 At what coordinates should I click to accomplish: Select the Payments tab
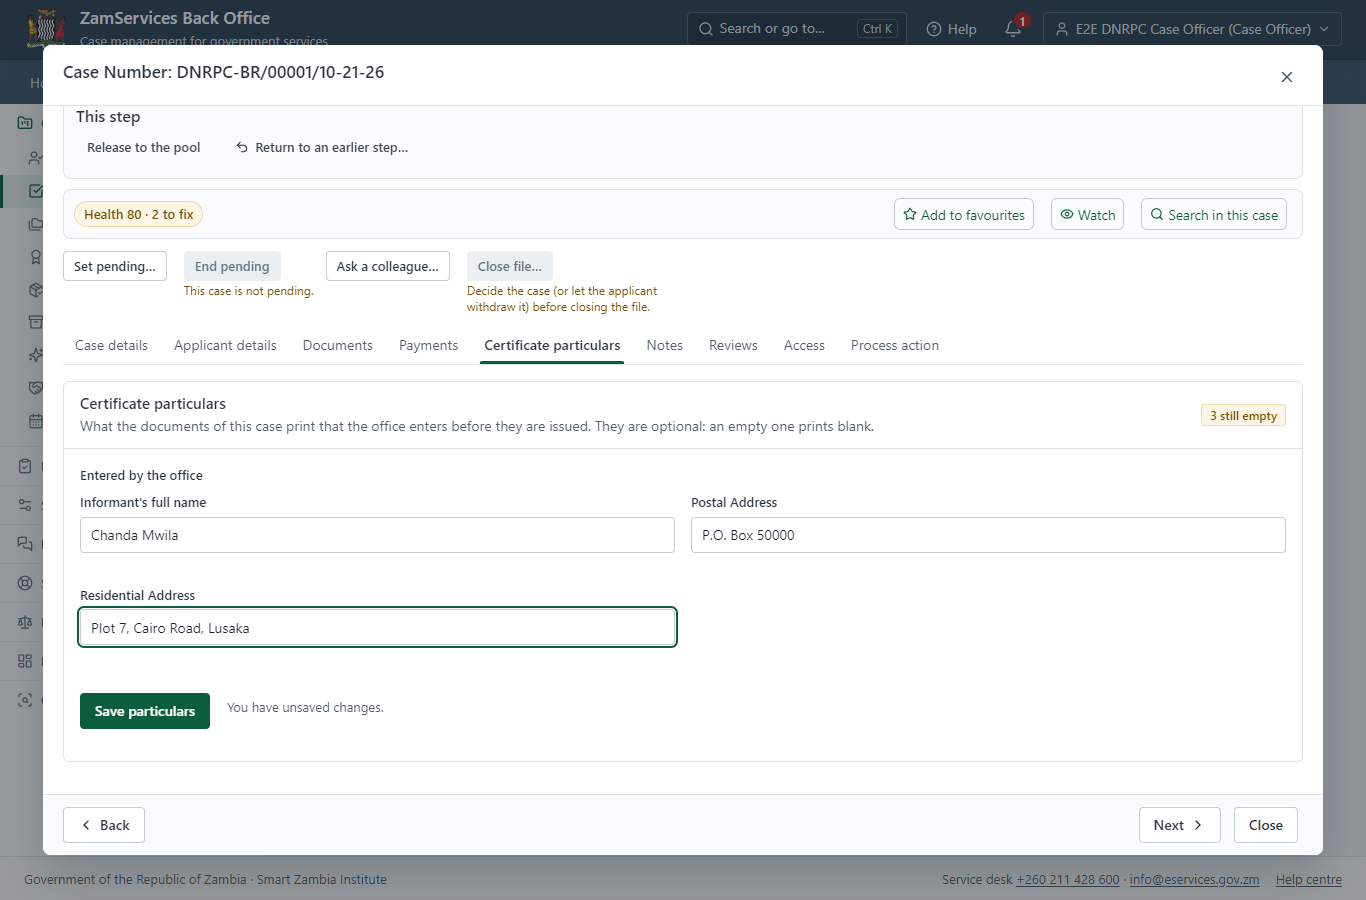point(428,345)
